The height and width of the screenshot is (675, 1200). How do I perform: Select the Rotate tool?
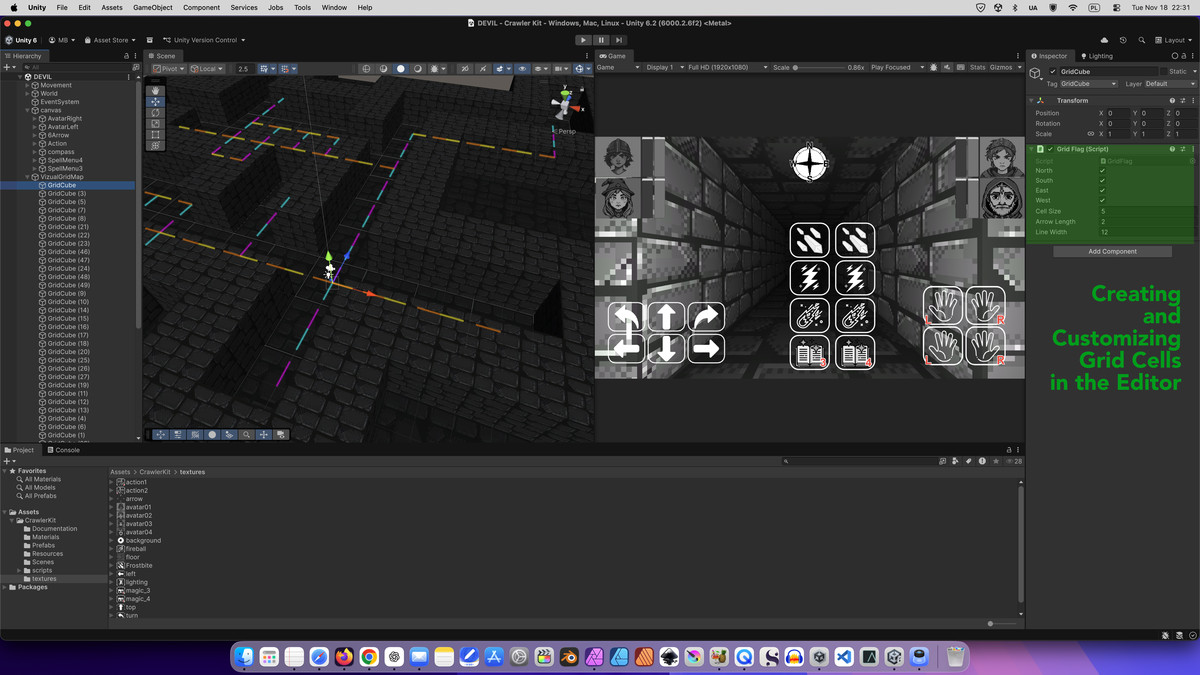[x=156, y=113]
